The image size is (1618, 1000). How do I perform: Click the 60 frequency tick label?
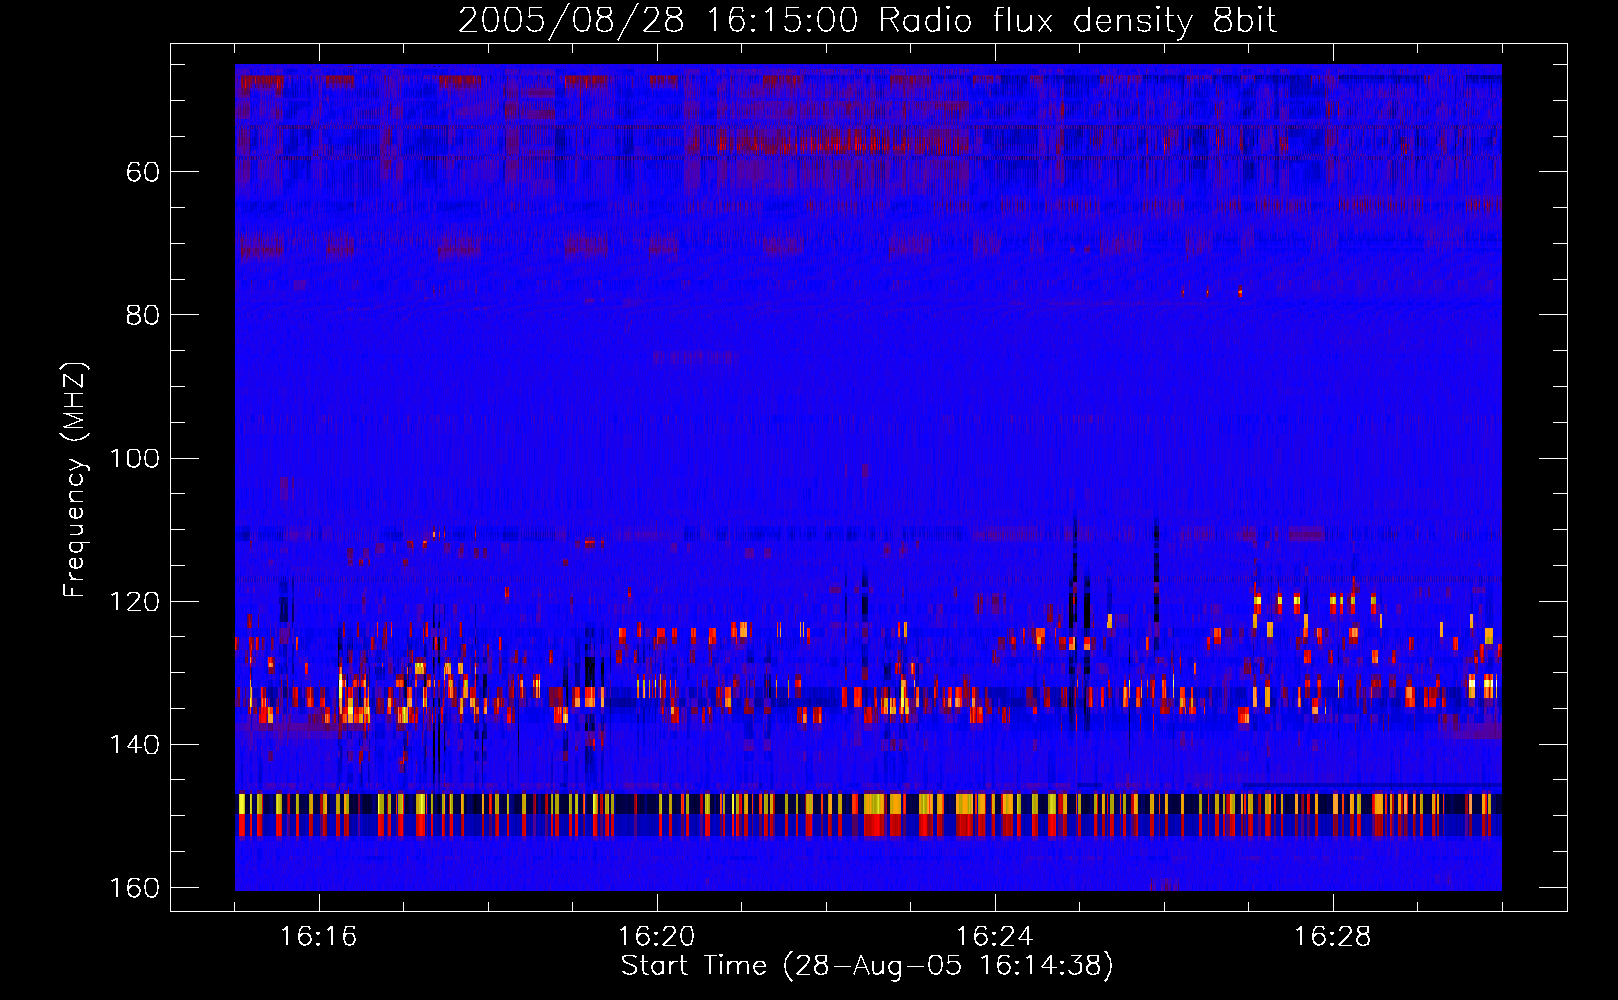point(143,172)
